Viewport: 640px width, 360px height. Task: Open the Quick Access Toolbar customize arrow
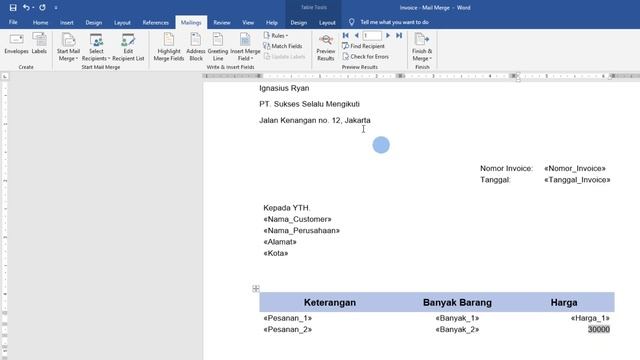(56, 8)
